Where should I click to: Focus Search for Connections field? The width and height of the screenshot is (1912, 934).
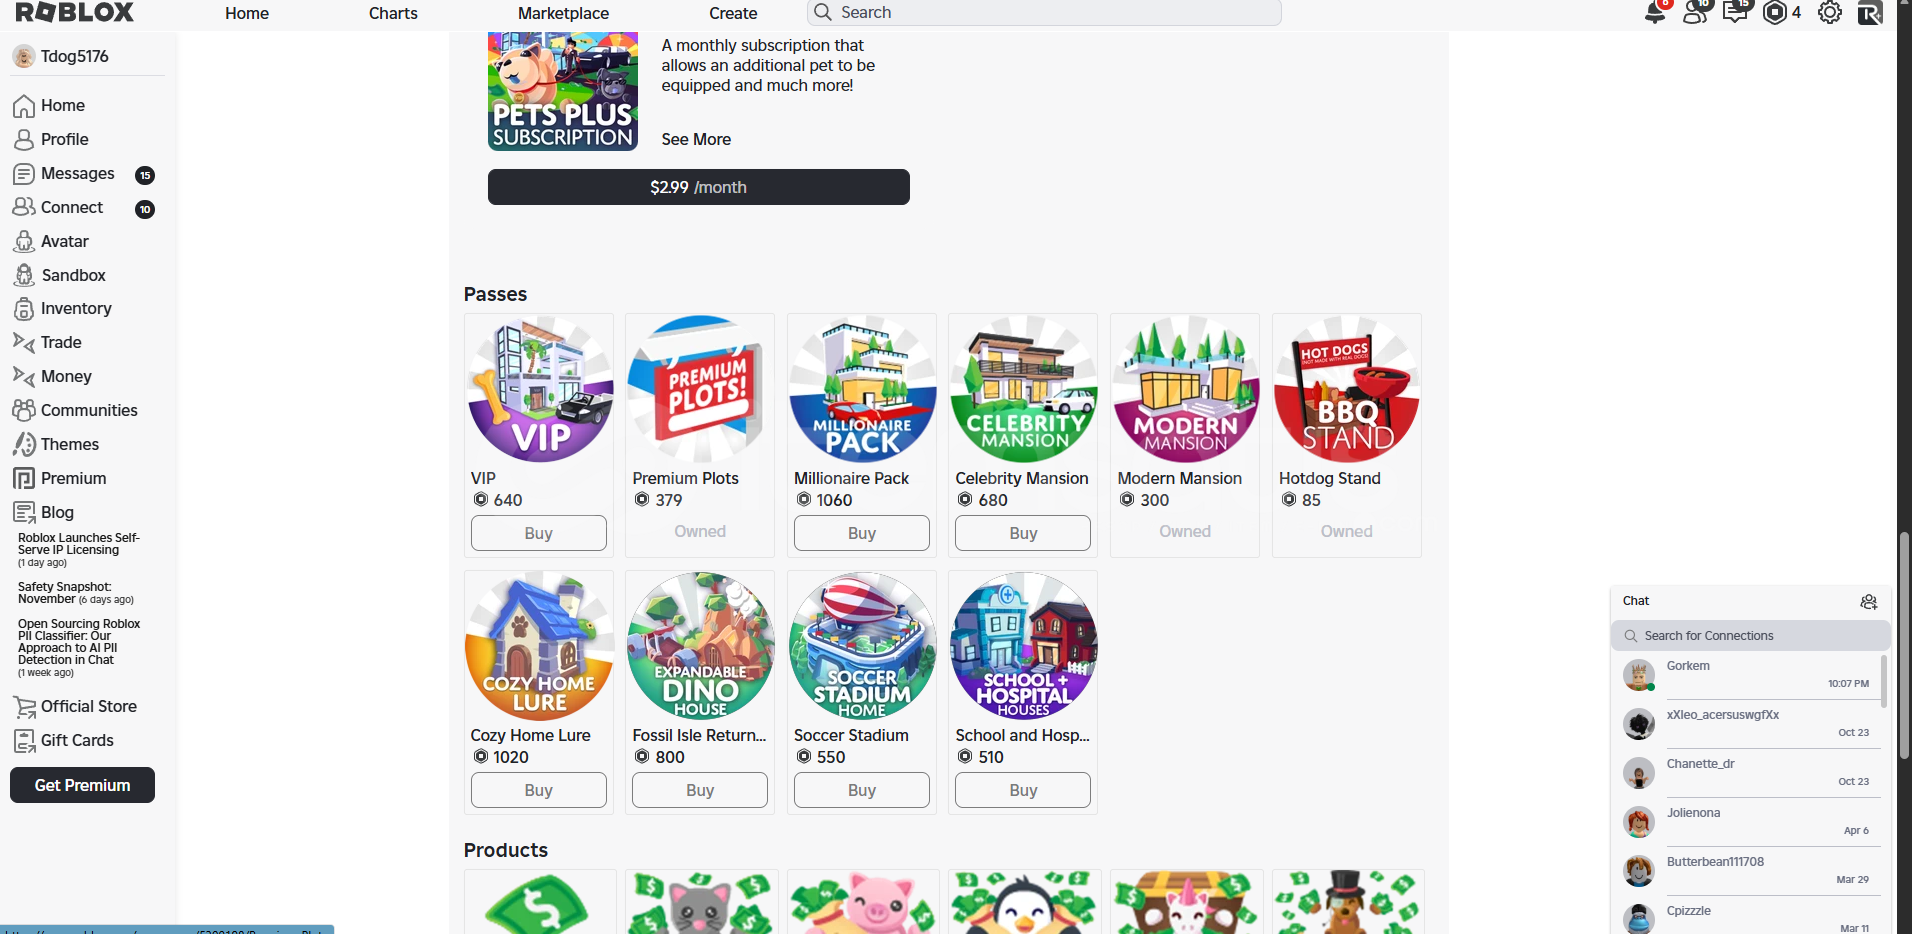coord(1750,636)
